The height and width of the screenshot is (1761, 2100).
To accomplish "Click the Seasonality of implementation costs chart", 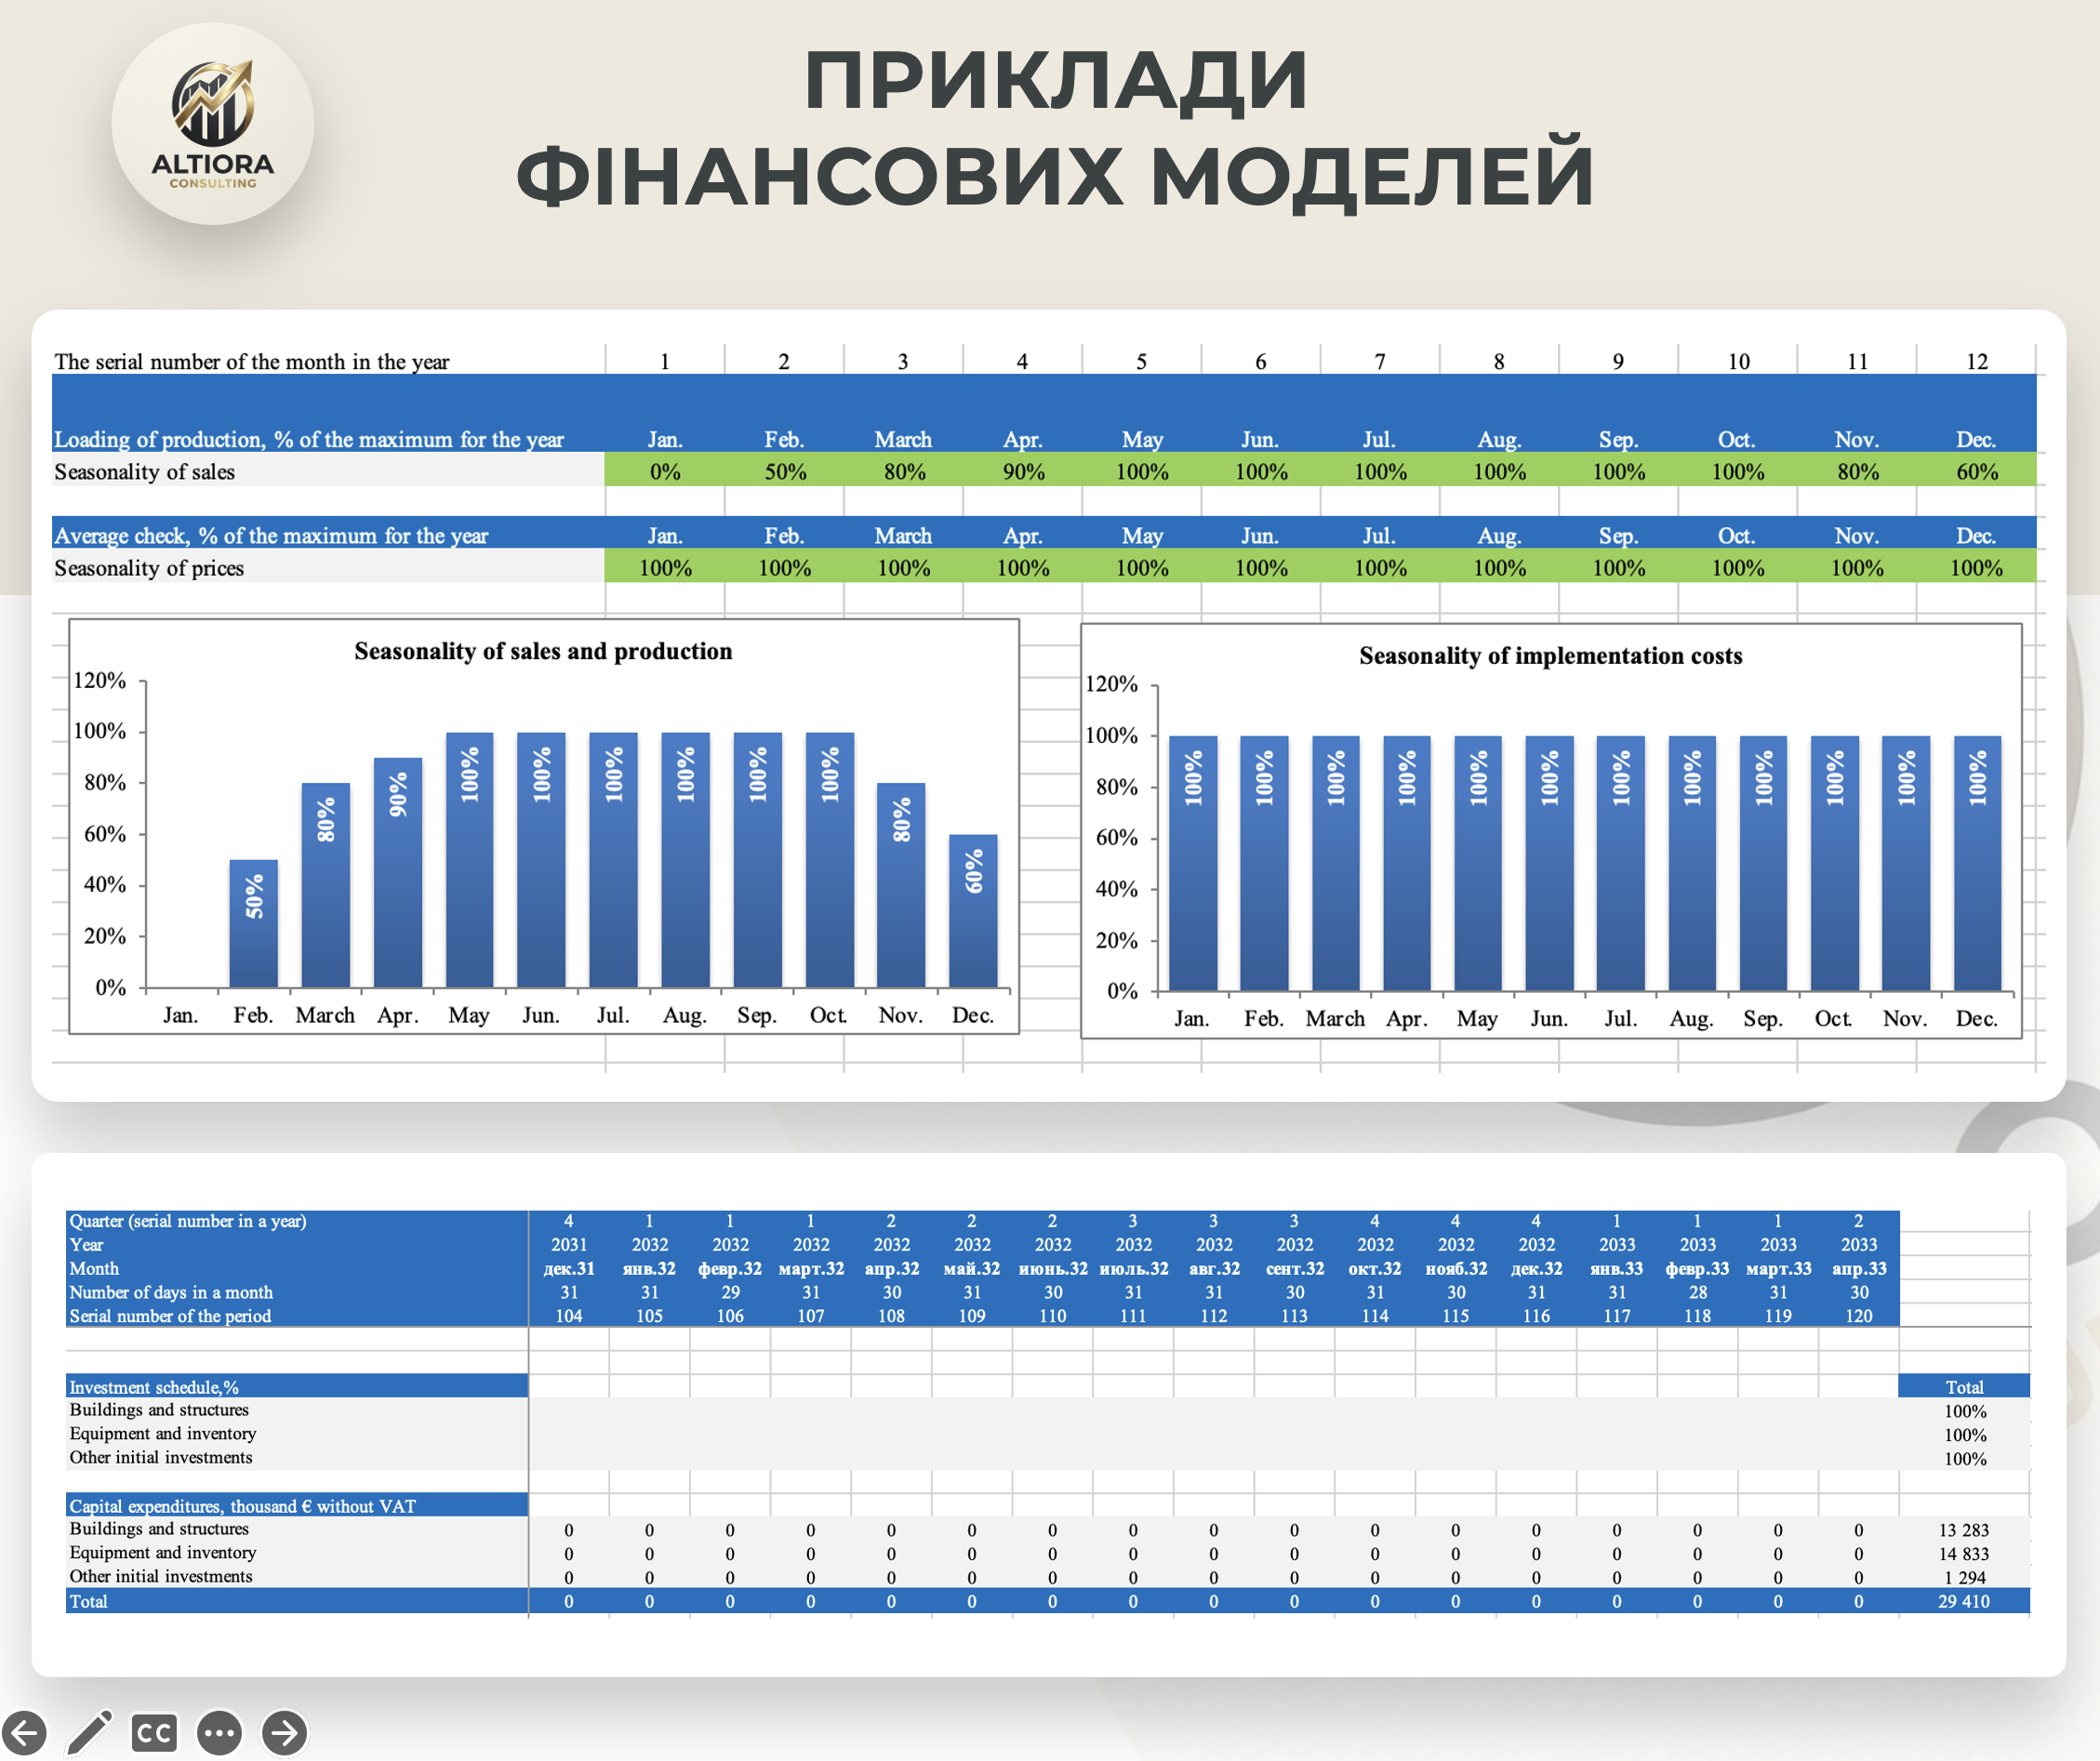I will (x=1551, y=831).
